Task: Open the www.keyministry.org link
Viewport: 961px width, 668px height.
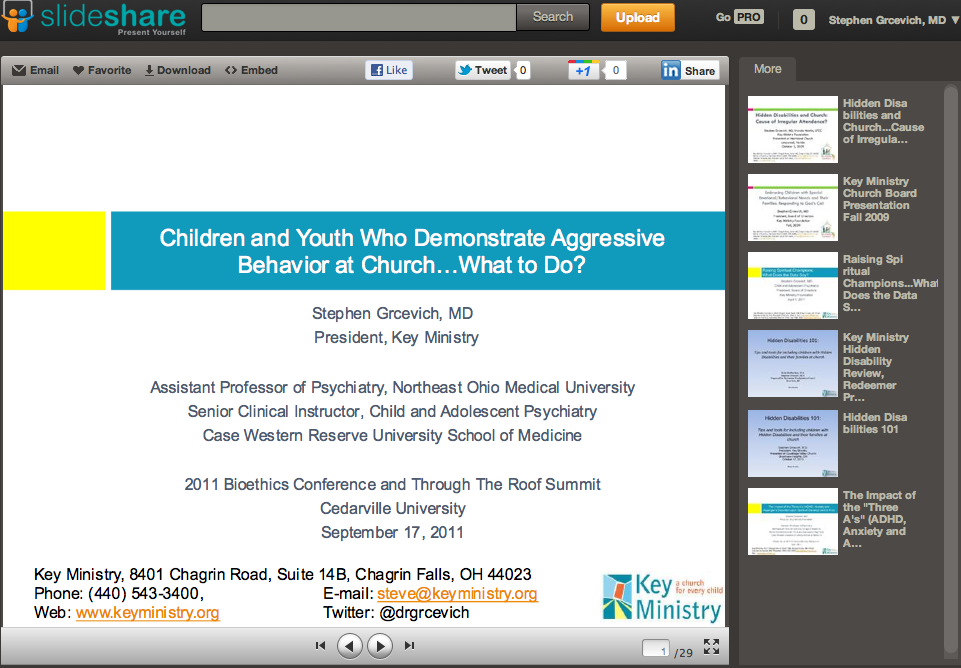Action: tap(147, 612)
